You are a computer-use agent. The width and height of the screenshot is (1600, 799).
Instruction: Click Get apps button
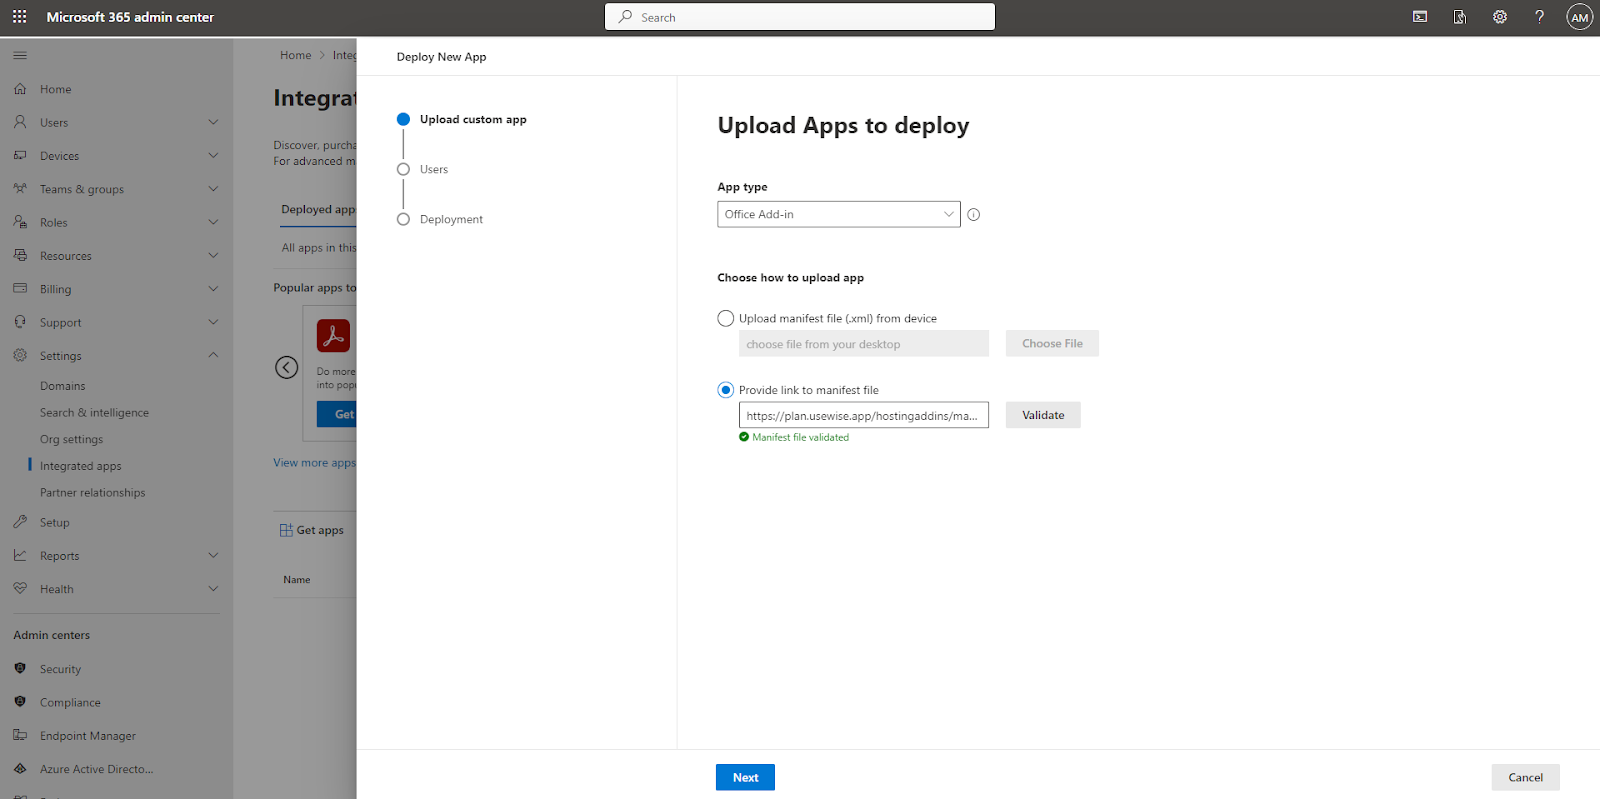pyautogui.click(x=312, y=530)
